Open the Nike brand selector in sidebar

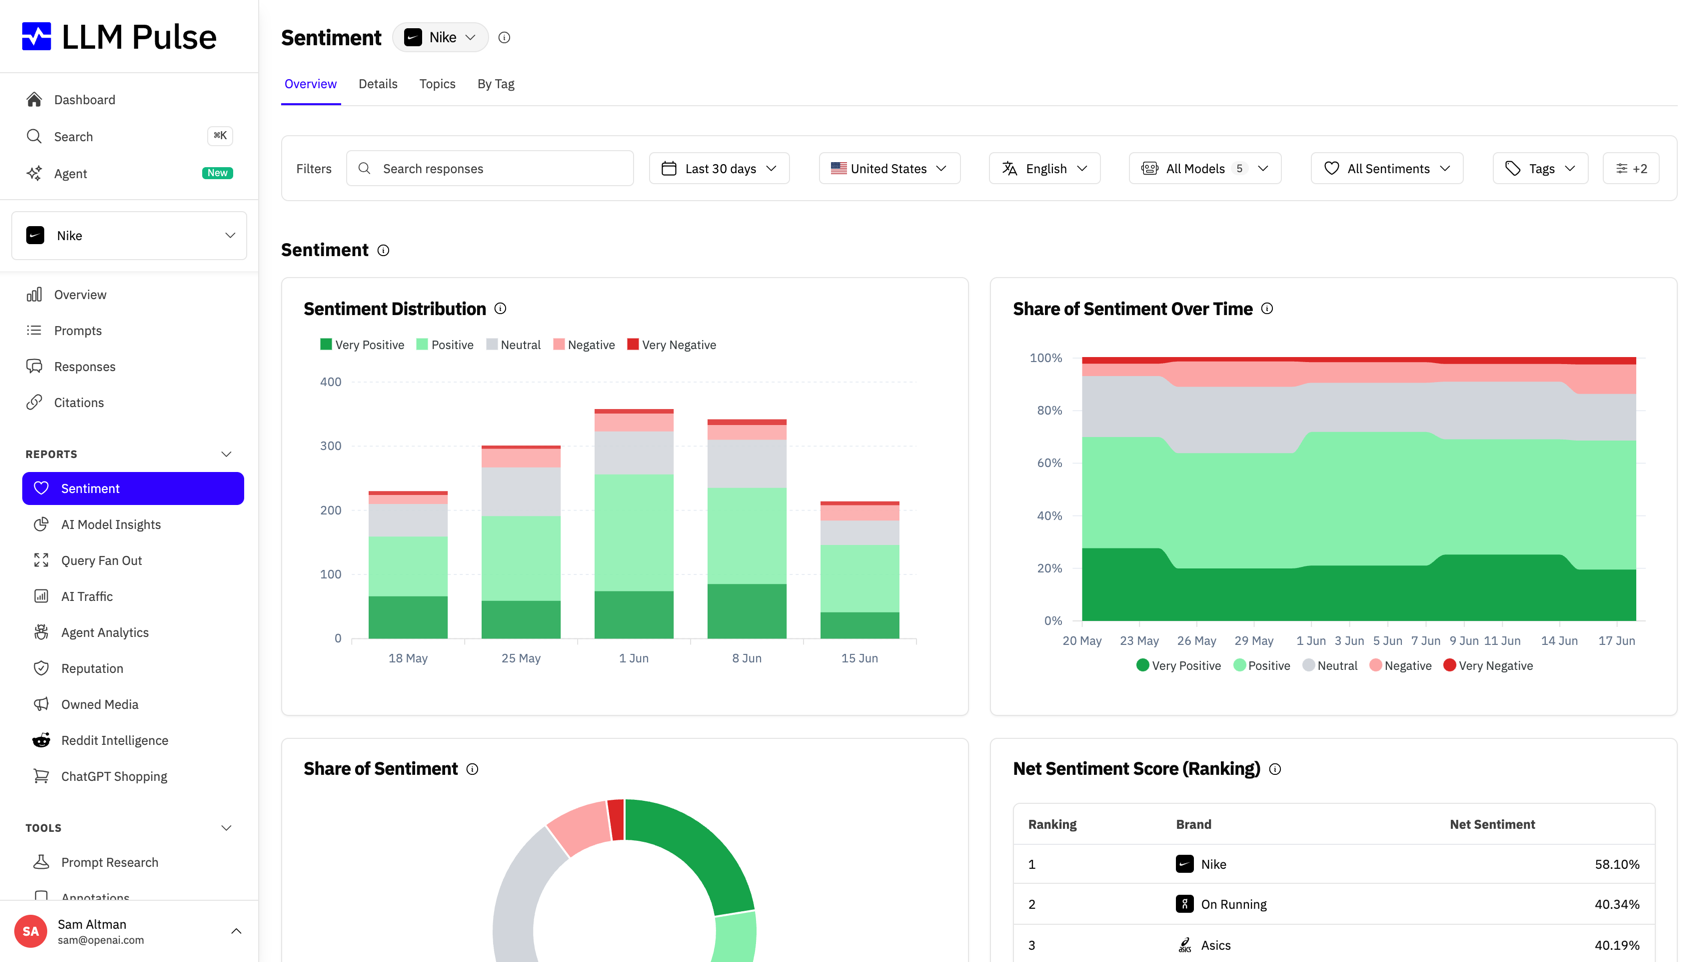coord(129,236)
